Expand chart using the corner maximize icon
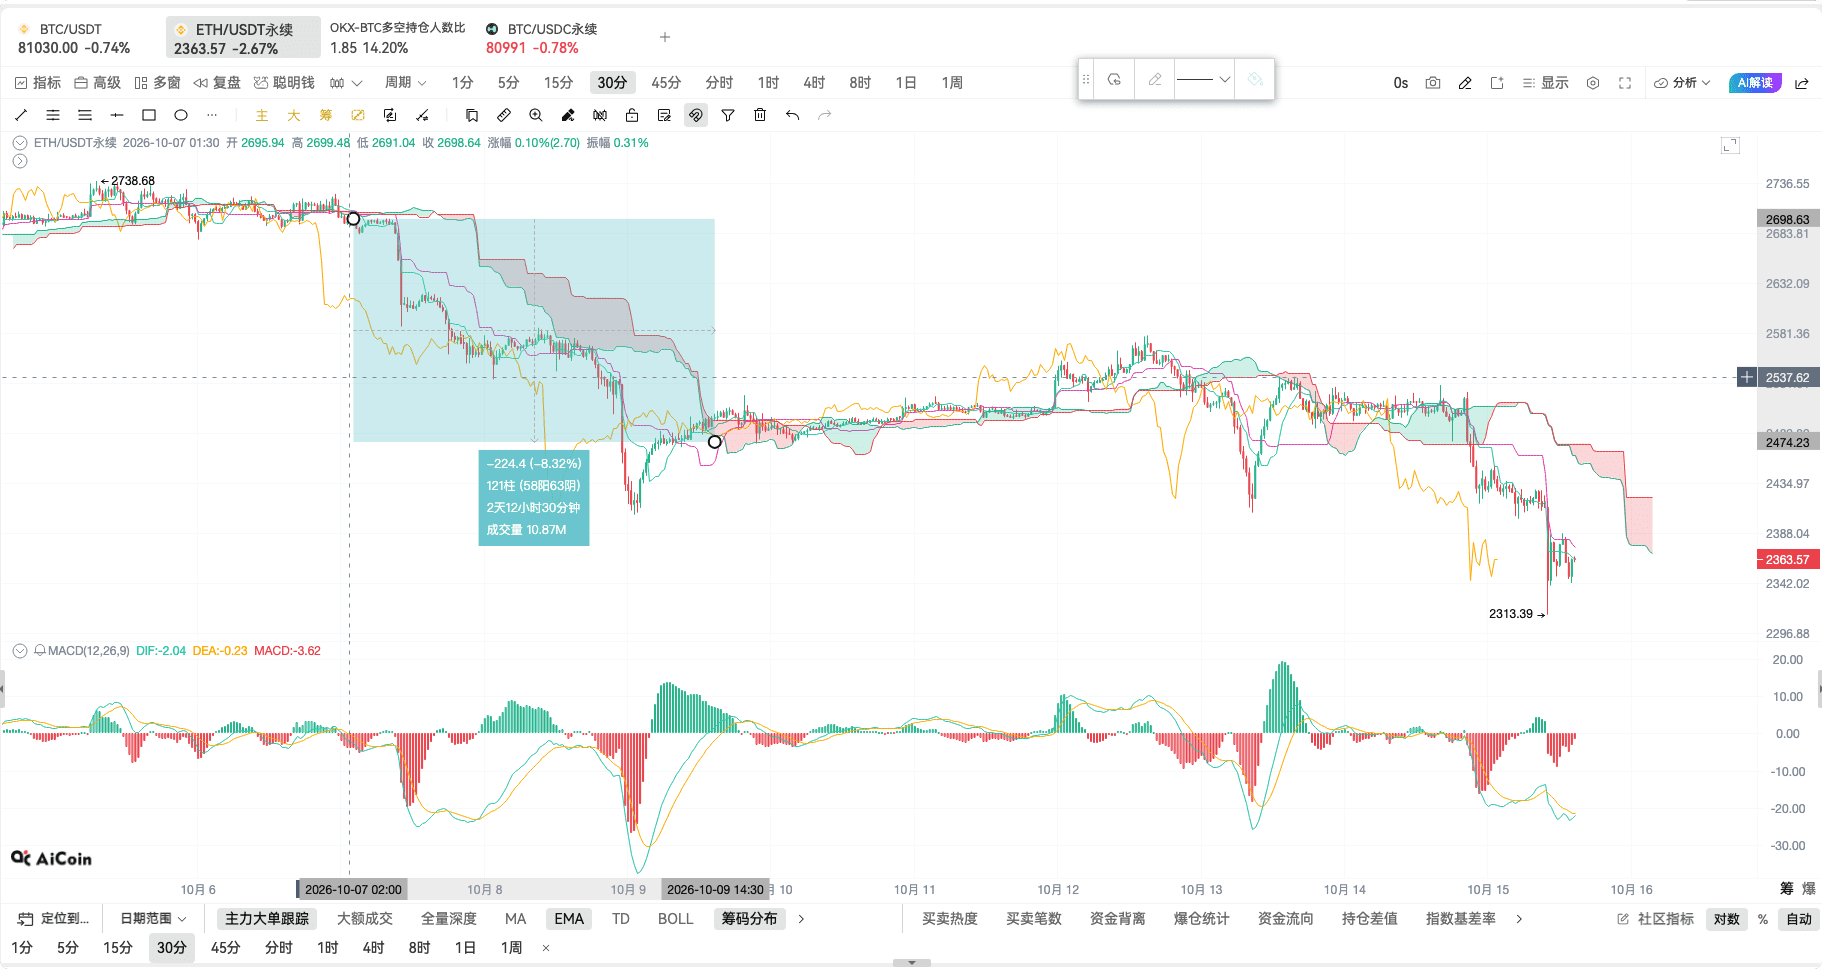 1730,146
